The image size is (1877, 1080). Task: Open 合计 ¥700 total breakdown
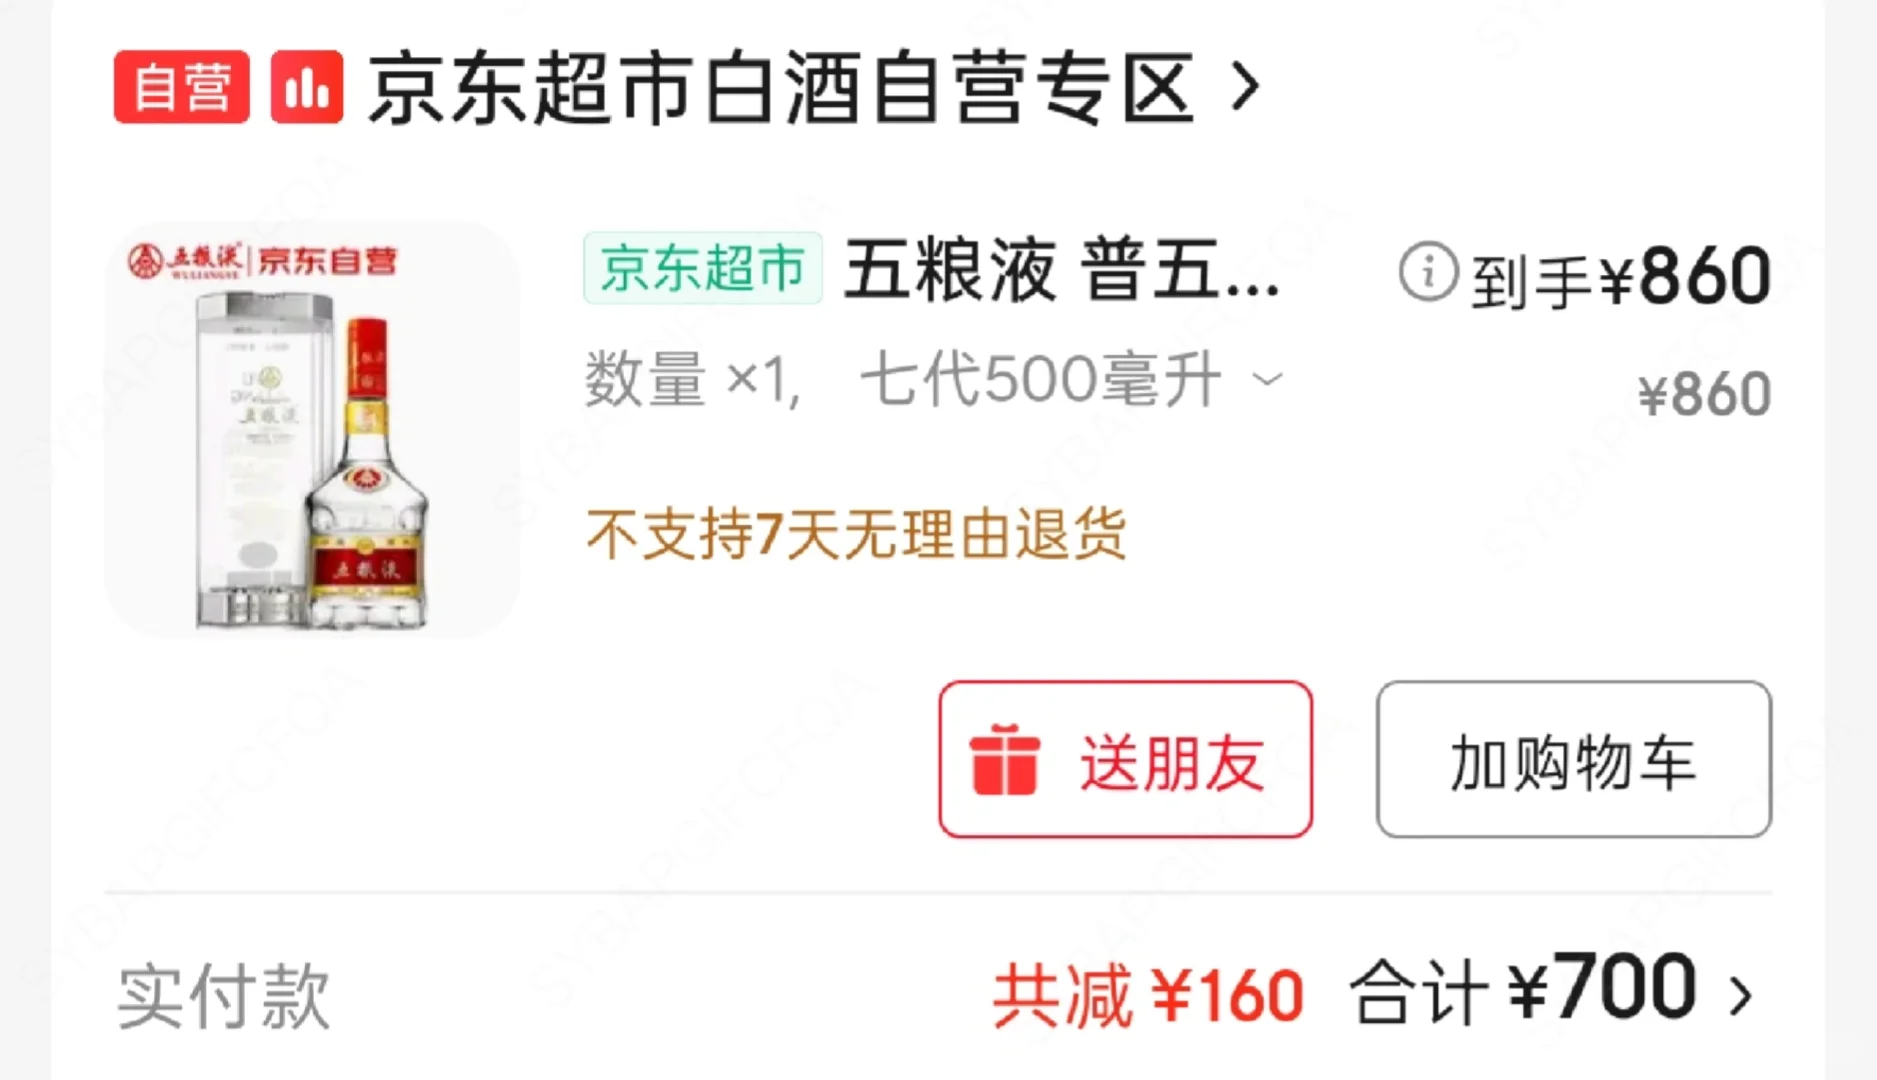pyautogui.click(x=1523, y=990)
